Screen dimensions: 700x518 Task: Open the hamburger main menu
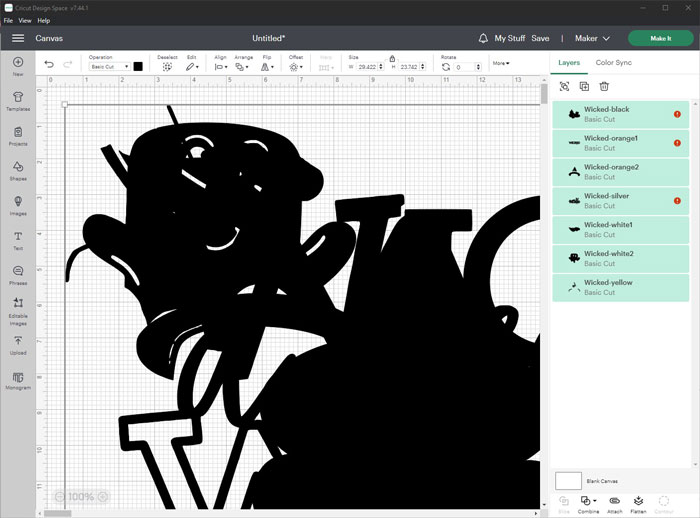pos(18,38)
